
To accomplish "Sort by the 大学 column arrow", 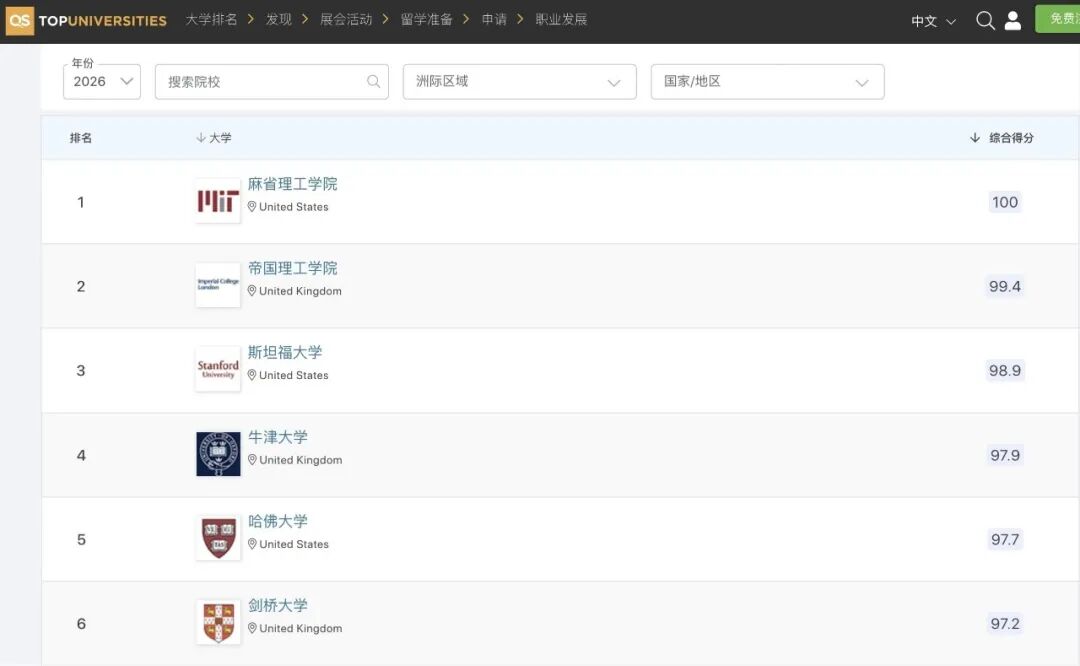I will [200, 138].
